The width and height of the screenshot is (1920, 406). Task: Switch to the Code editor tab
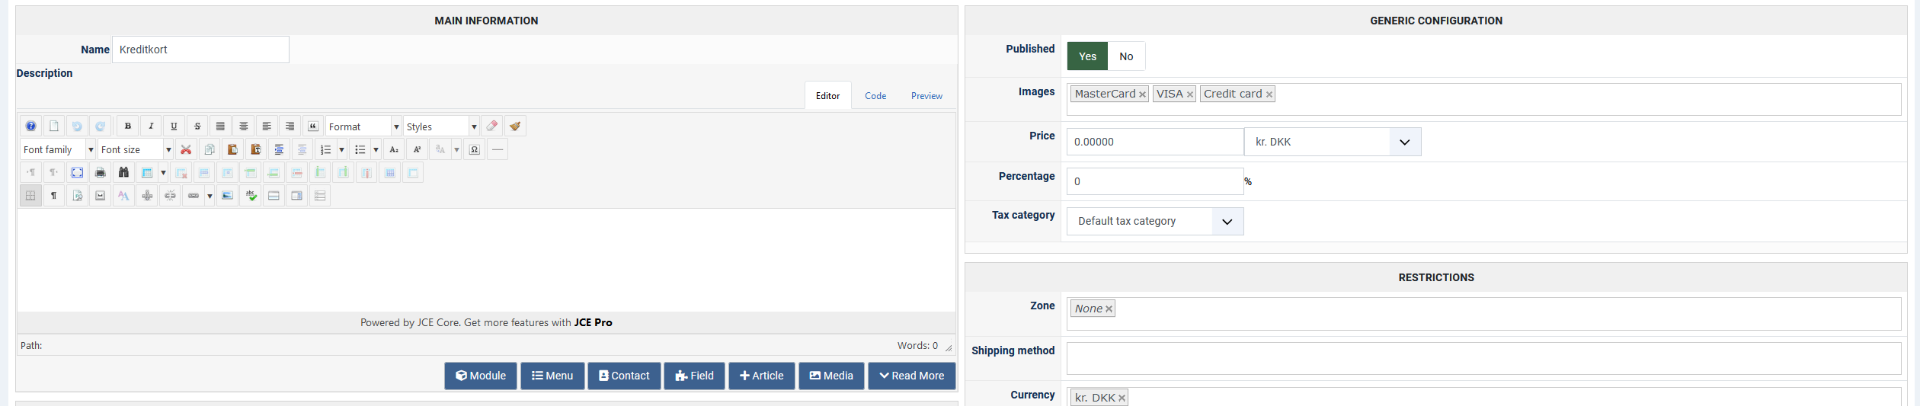(875, 96)
